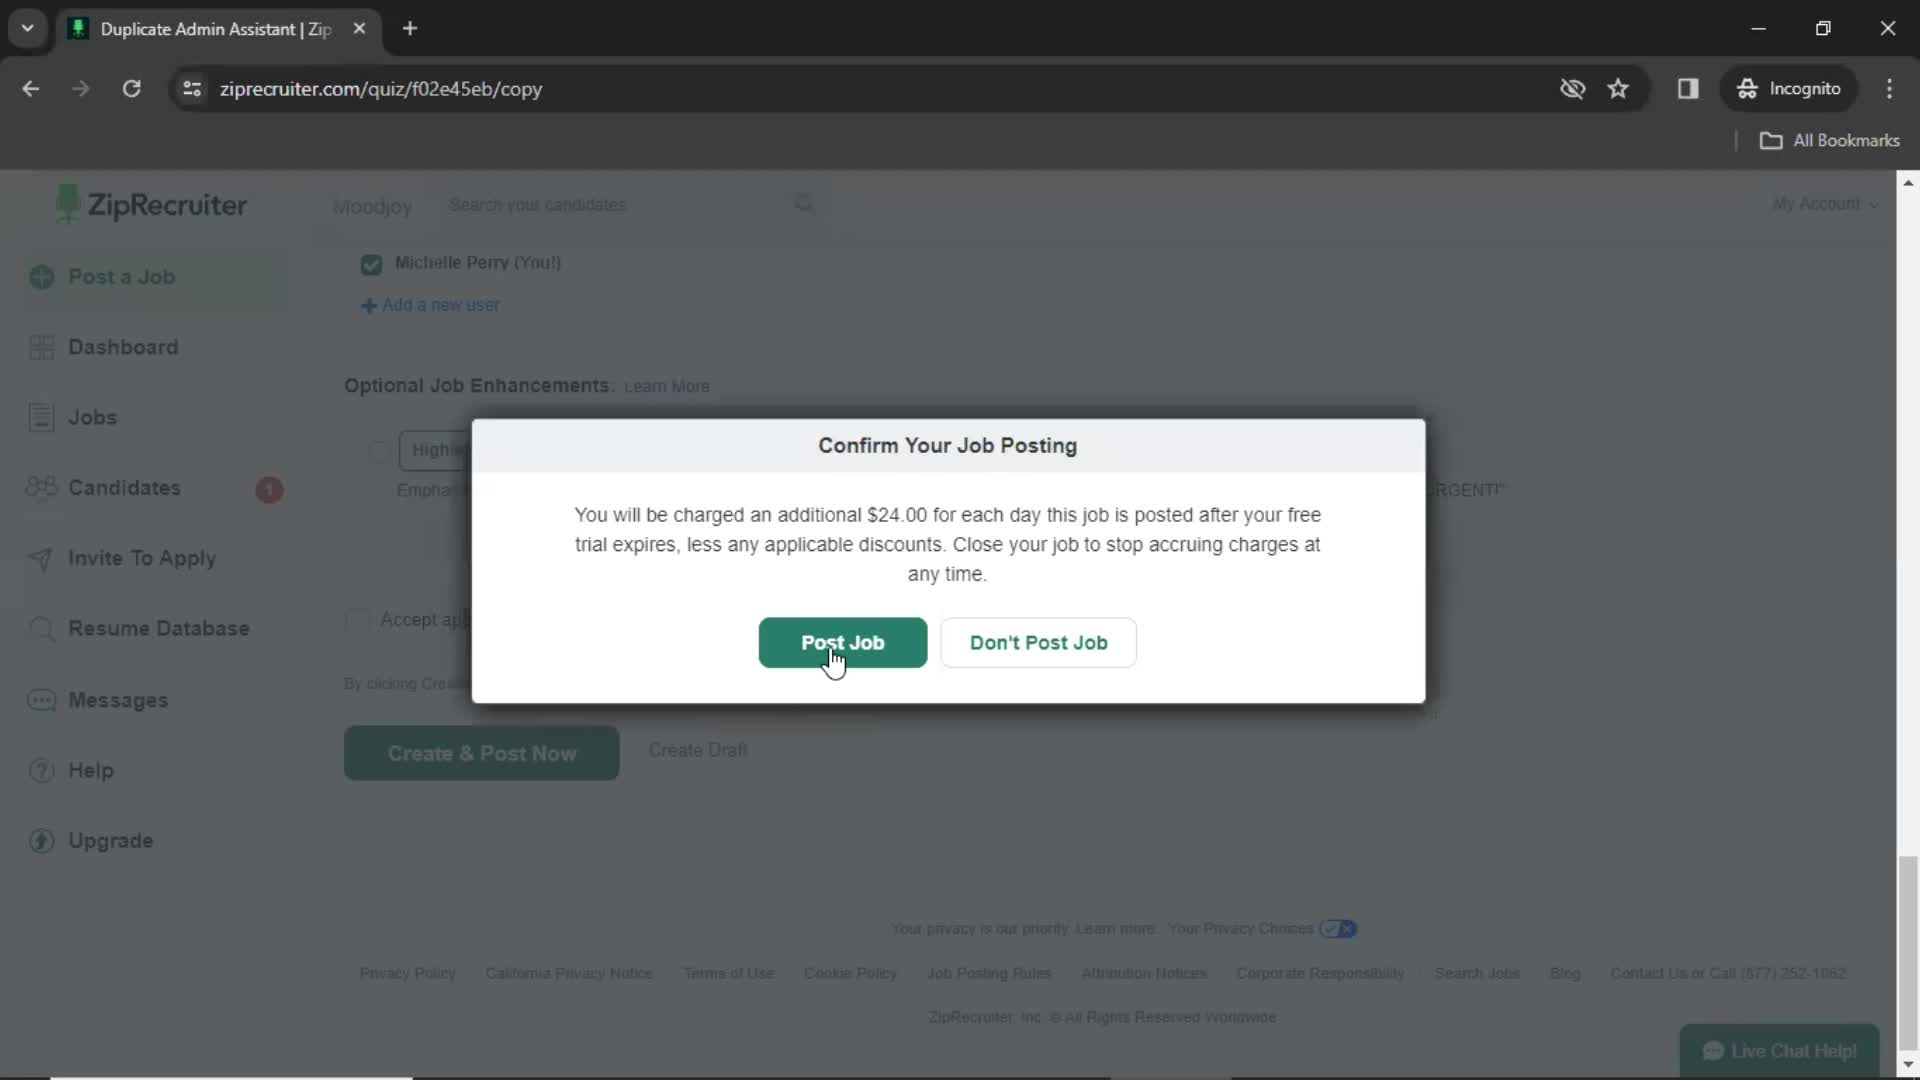This screenshot has height=1080, width=1920.
Task: Go back with browser back arrow
Action: coord(31,89)
